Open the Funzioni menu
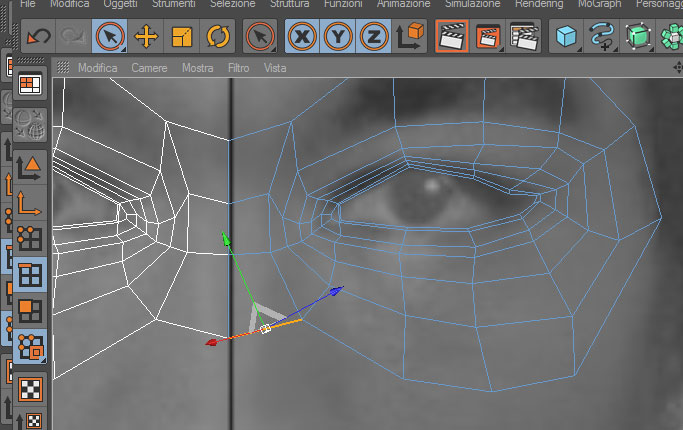683x430 pixels. [x=343, y=4]
